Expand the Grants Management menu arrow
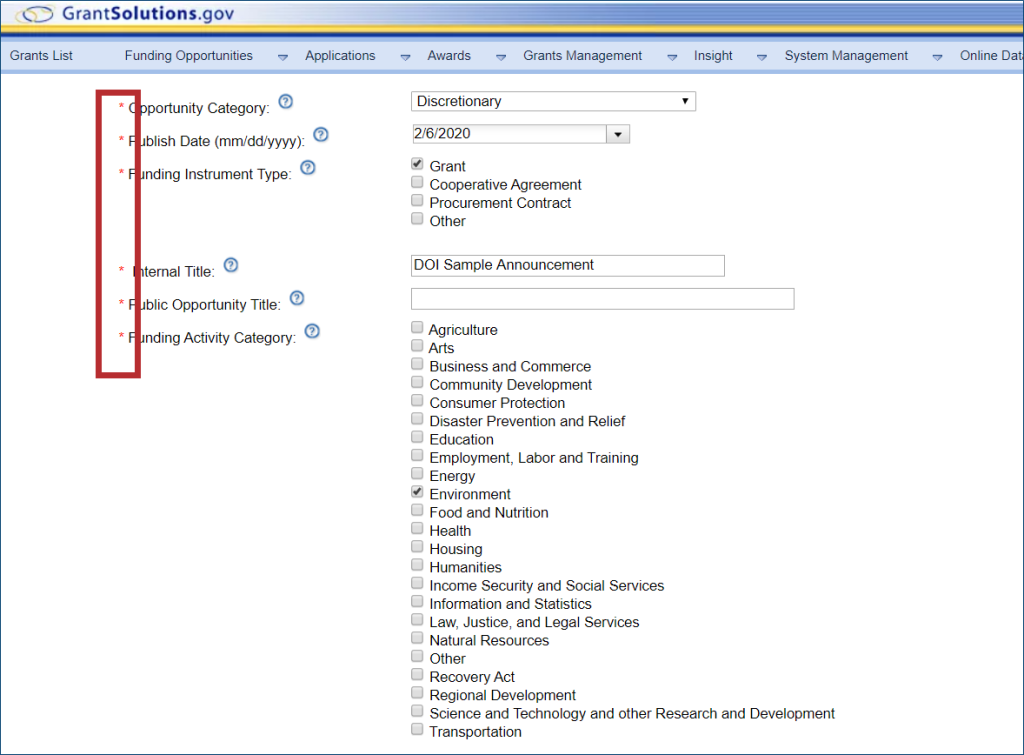 pos(672,57)
